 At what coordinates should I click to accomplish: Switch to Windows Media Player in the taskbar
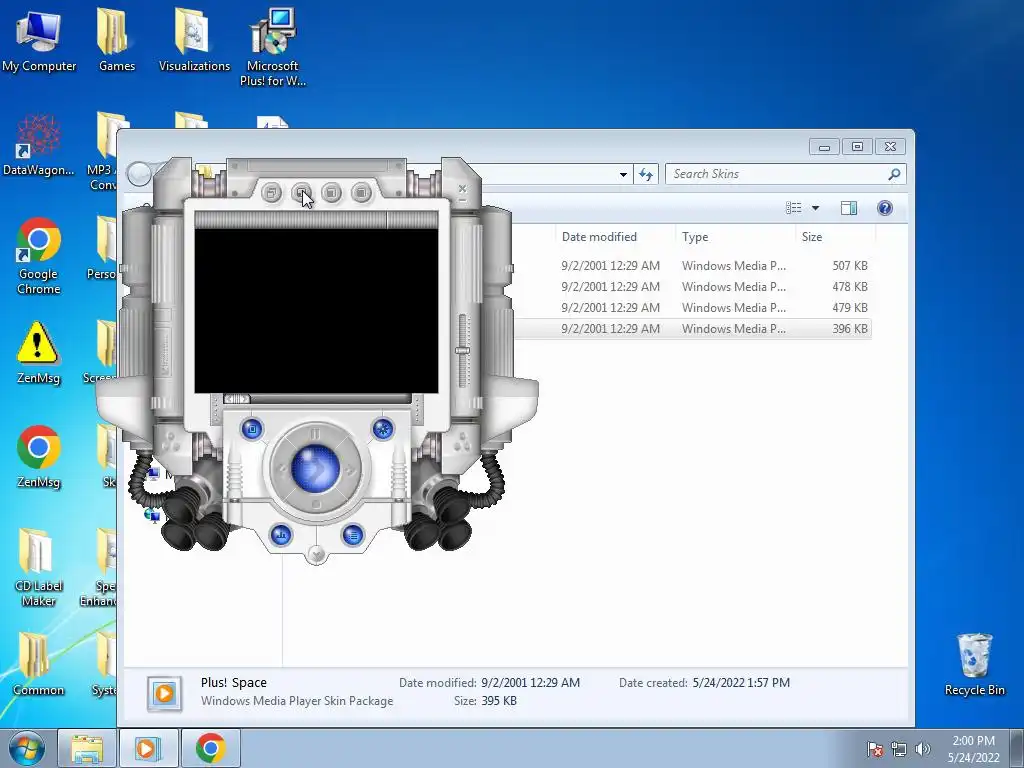148,748
